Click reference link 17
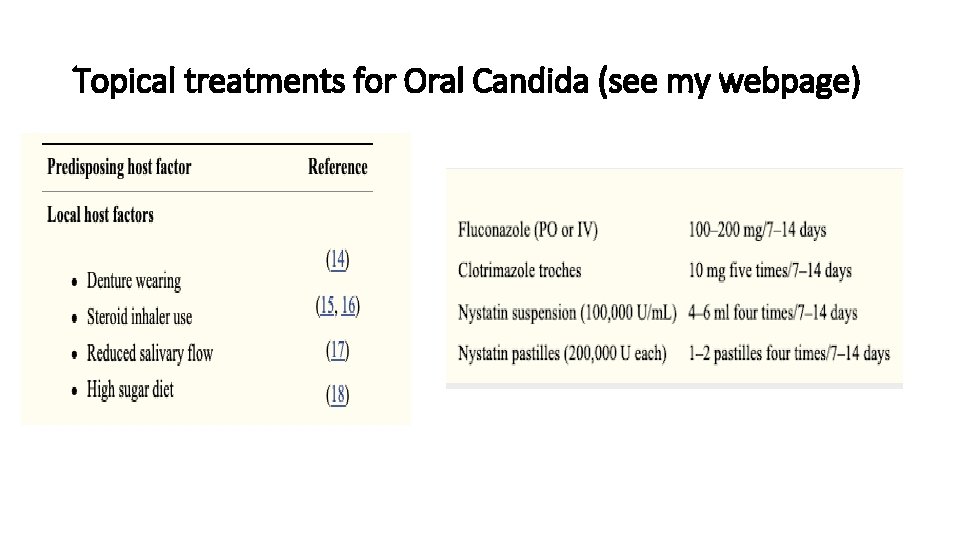The height and width of the screenshot is (540, 960). (338, 350)
